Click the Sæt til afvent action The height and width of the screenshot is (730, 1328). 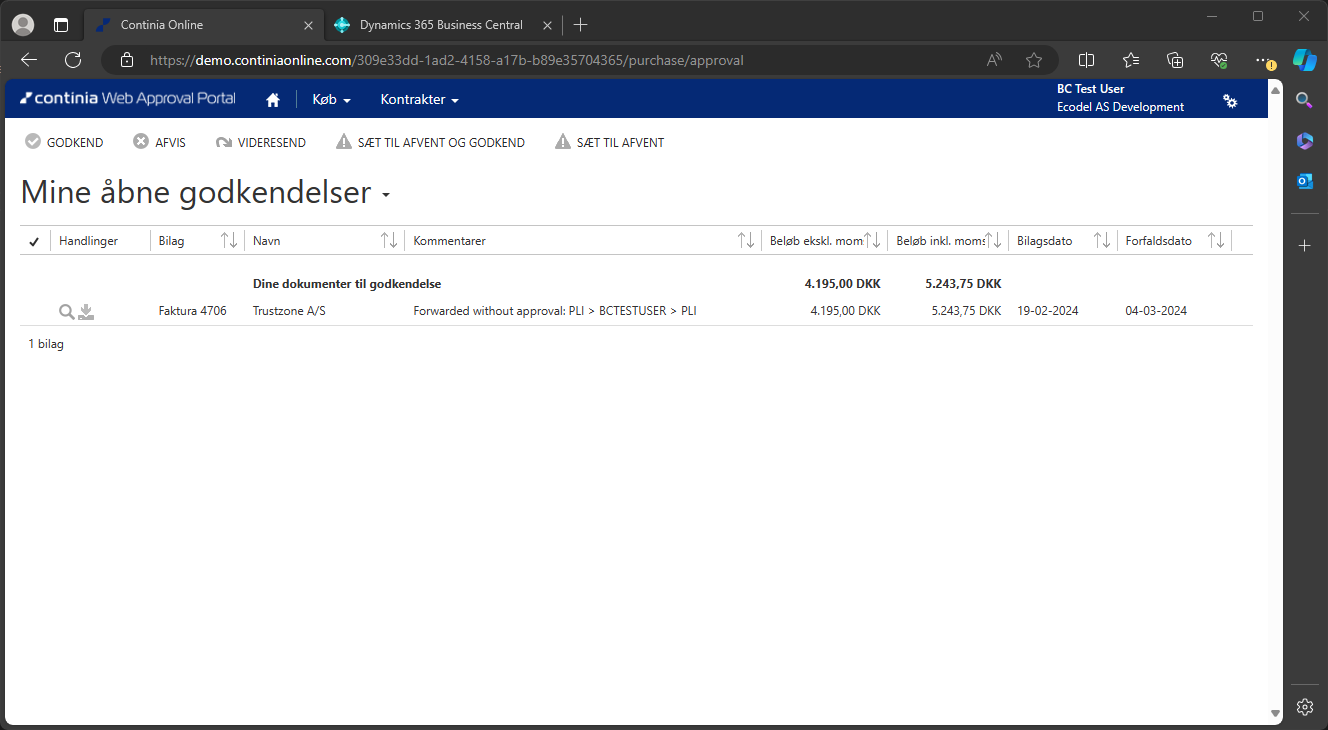tap(609, 143)
